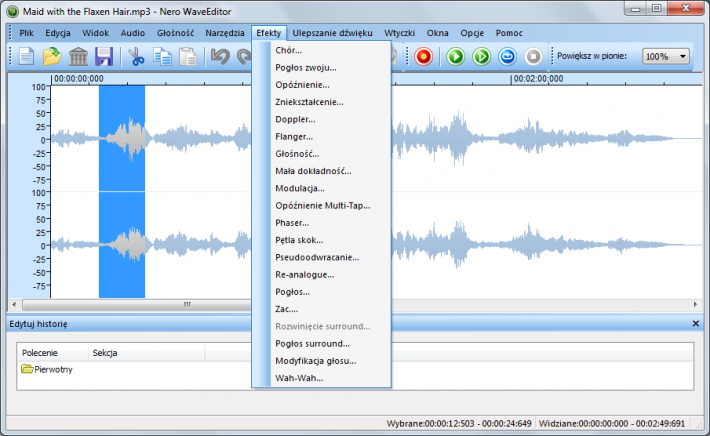Click the left scroll arrow
710x436 pixels.
tap(14, 304)
